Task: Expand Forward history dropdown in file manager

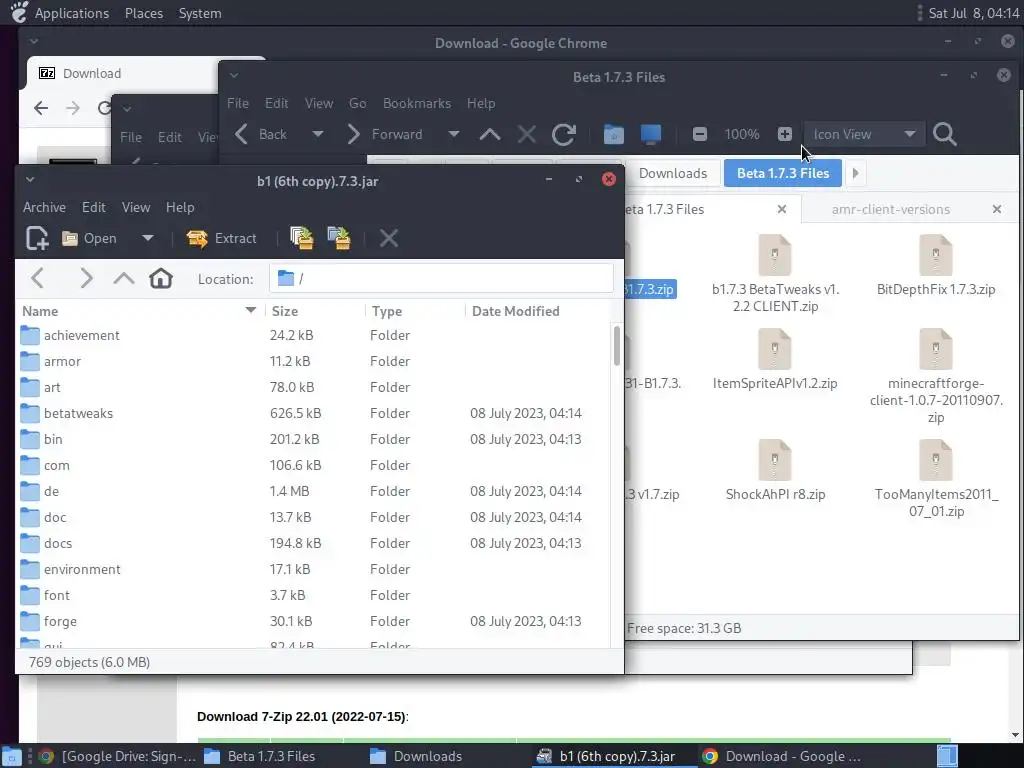Action: (453, 135)
